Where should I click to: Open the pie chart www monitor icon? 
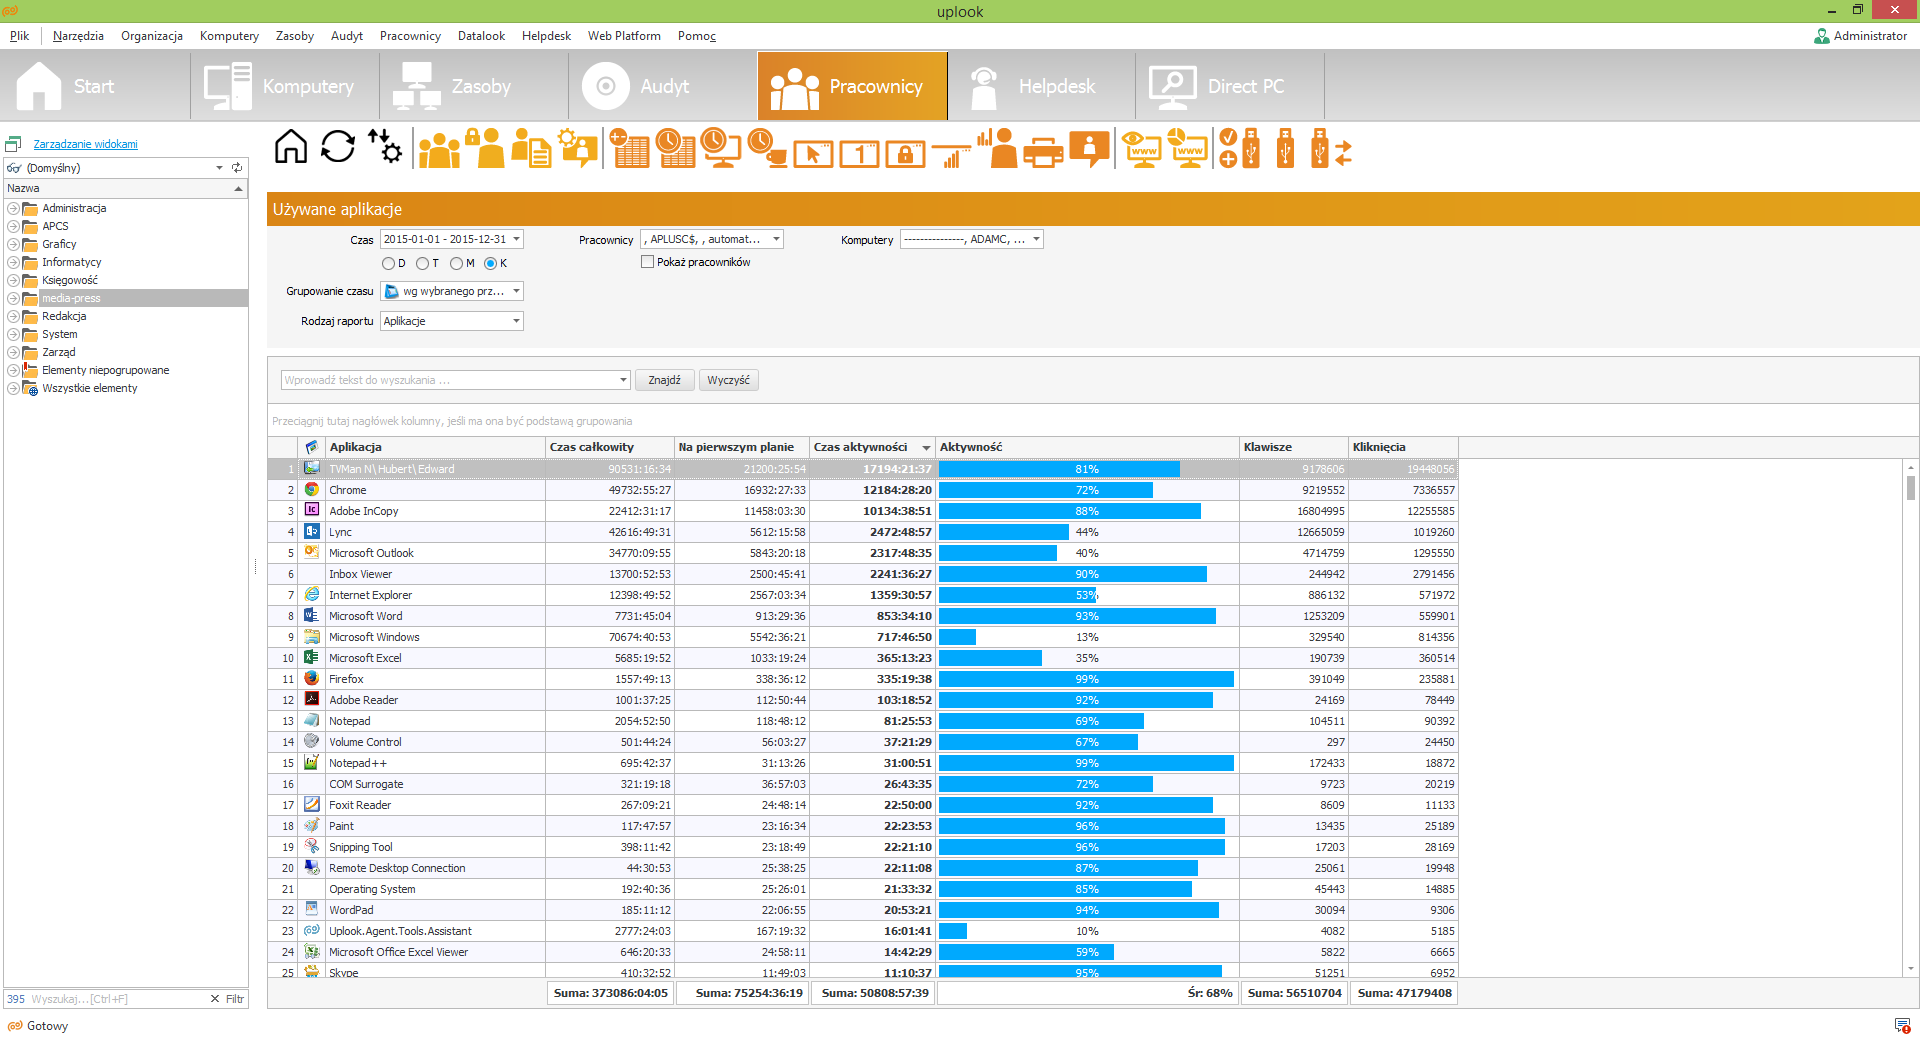1187,148
